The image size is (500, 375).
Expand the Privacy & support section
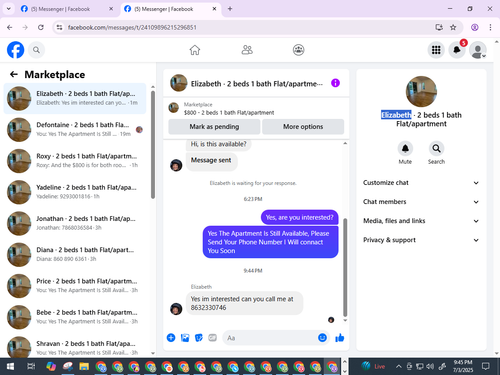(x=421, y=240)
